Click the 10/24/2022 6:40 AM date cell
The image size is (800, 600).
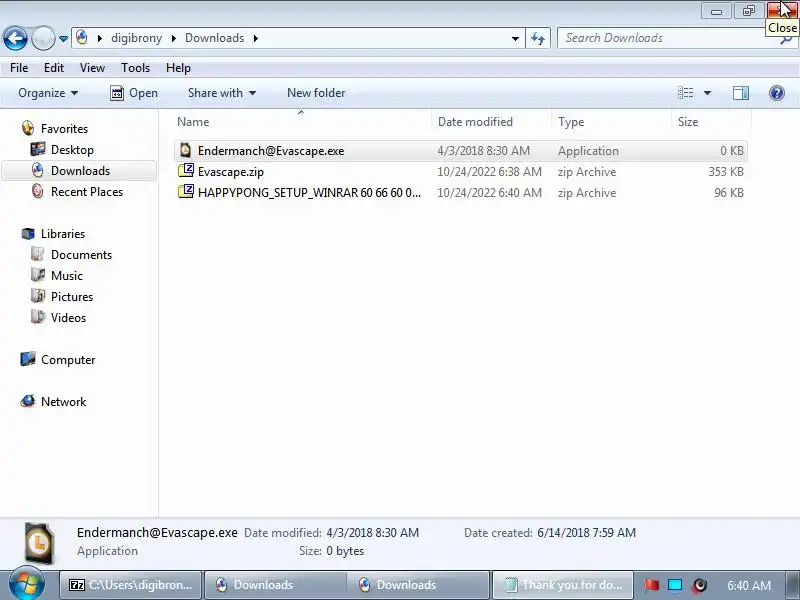coord(489,193)
